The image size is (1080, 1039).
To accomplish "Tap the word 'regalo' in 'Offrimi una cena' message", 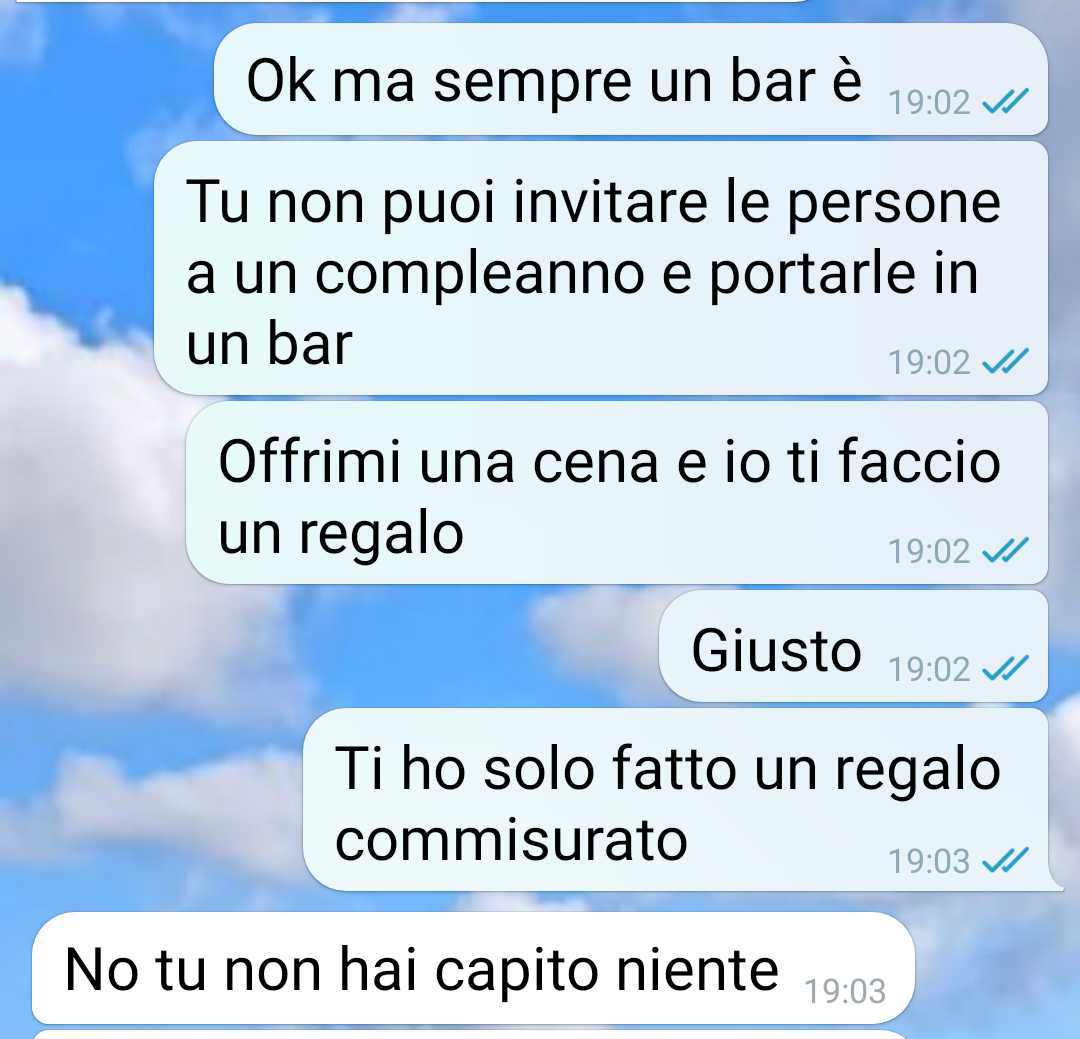I will pyautogui.click(x=381, y=534).
